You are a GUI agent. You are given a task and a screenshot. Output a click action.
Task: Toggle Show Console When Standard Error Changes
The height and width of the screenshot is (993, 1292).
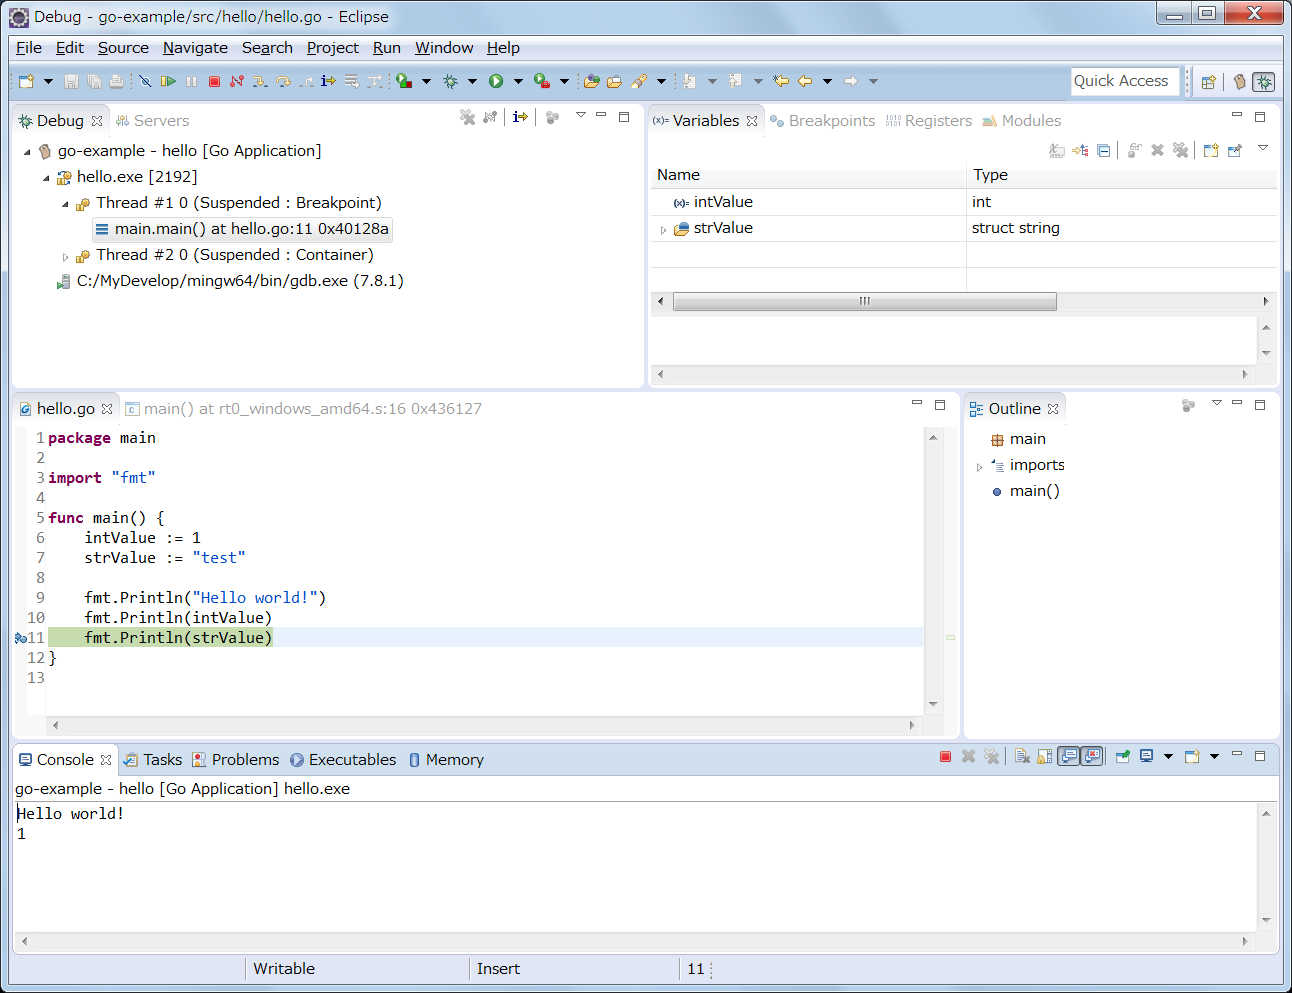[1090, 757]
